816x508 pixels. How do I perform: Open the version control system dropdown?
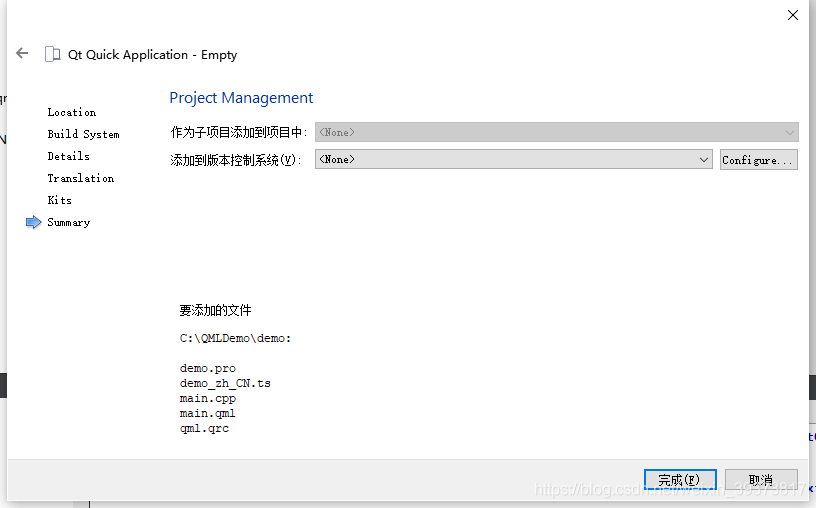click(x=514, y=159)
